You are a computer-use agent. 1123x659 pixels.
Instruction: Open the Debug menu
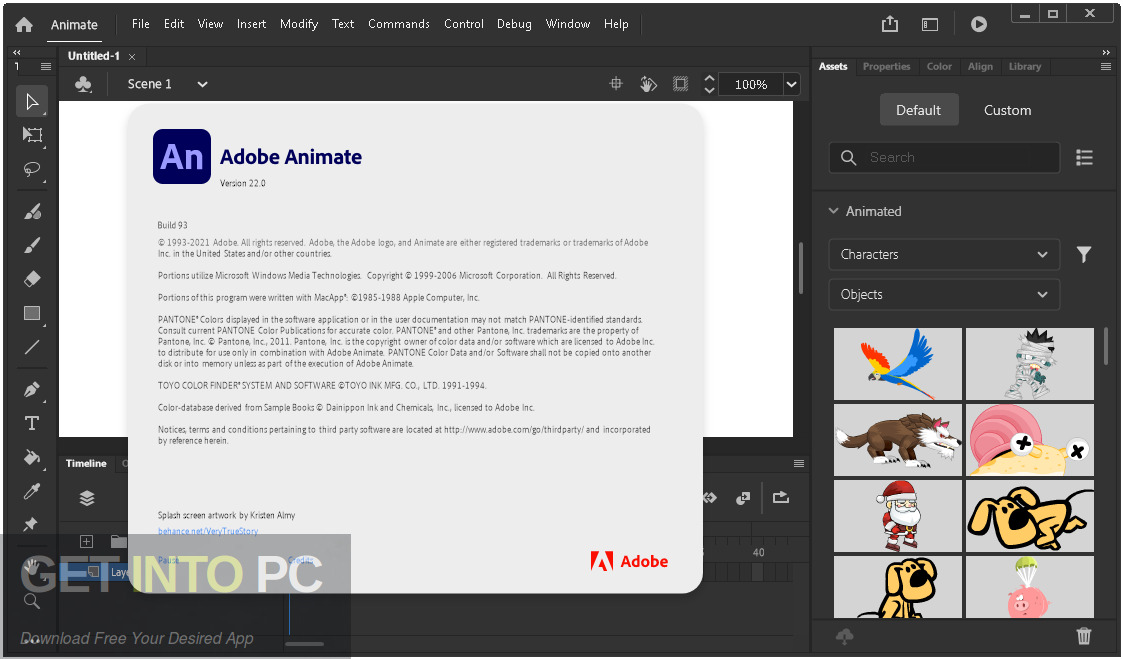pyautogui.click(x=514, y=24)
